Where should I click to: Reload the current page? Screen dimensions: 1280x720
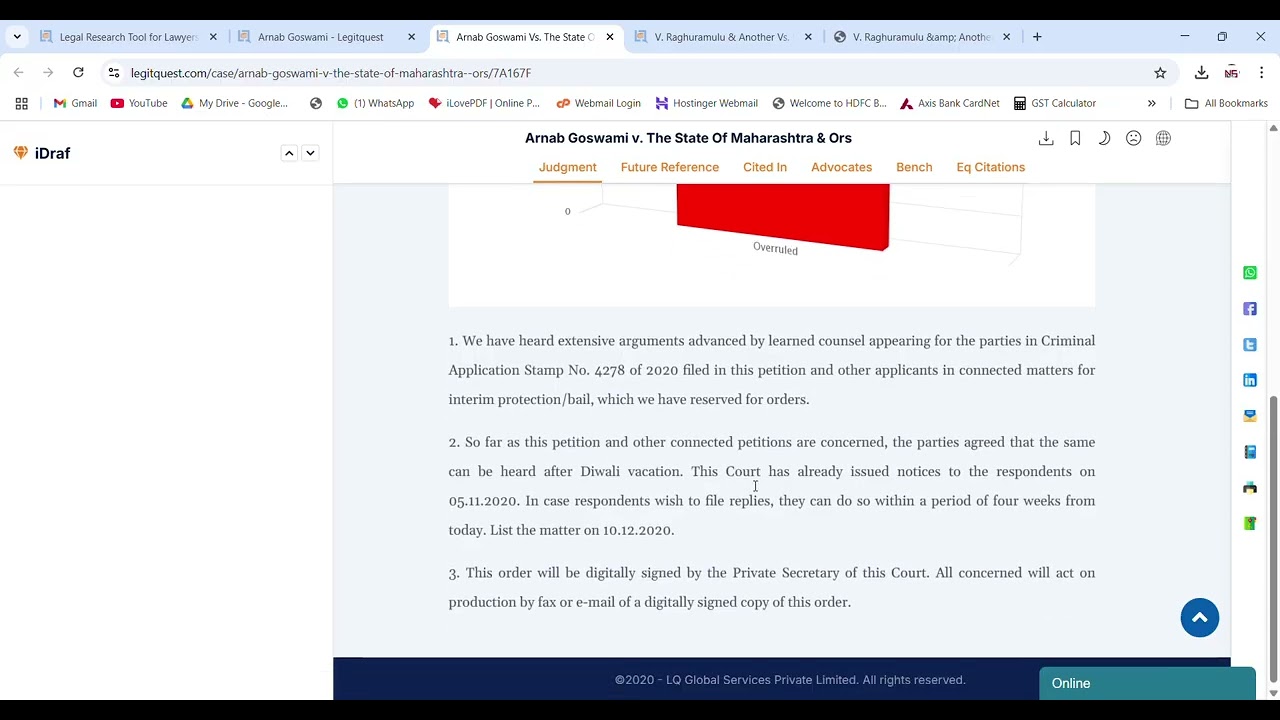coord(78,73)
